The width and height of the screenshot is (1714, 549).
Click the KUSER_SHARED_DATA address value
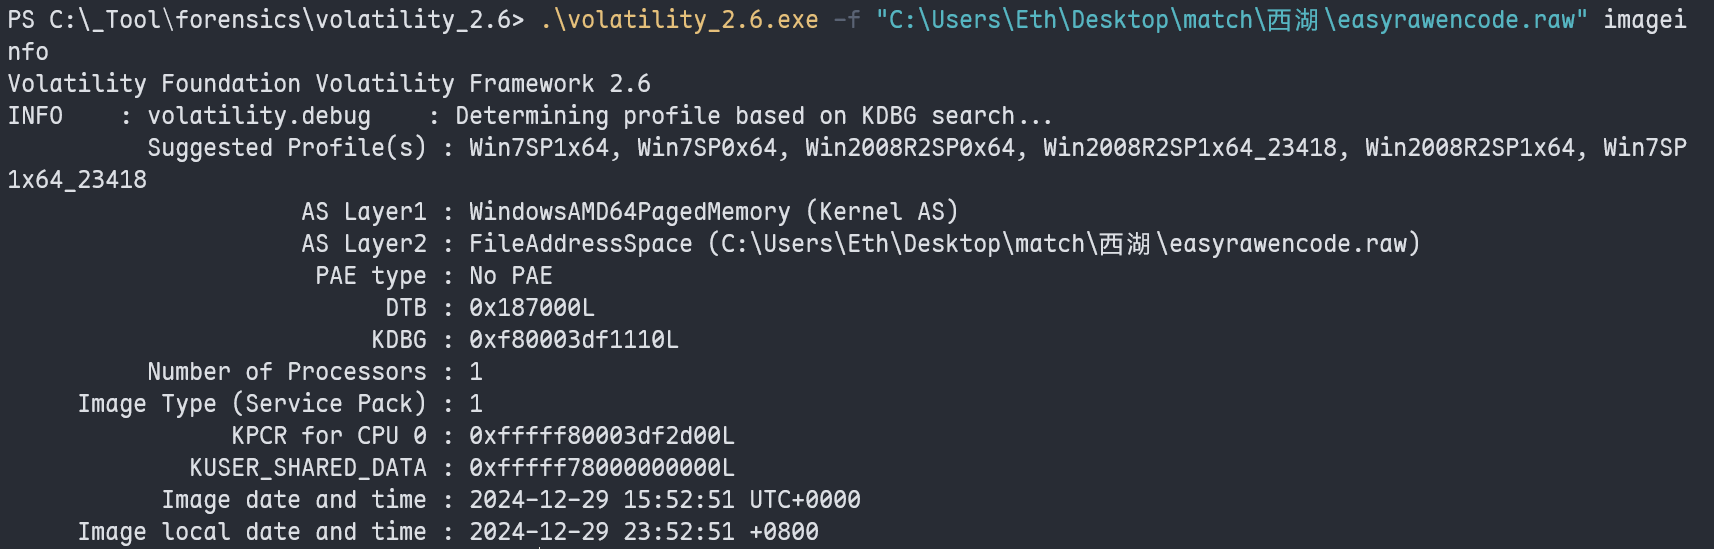602,468
